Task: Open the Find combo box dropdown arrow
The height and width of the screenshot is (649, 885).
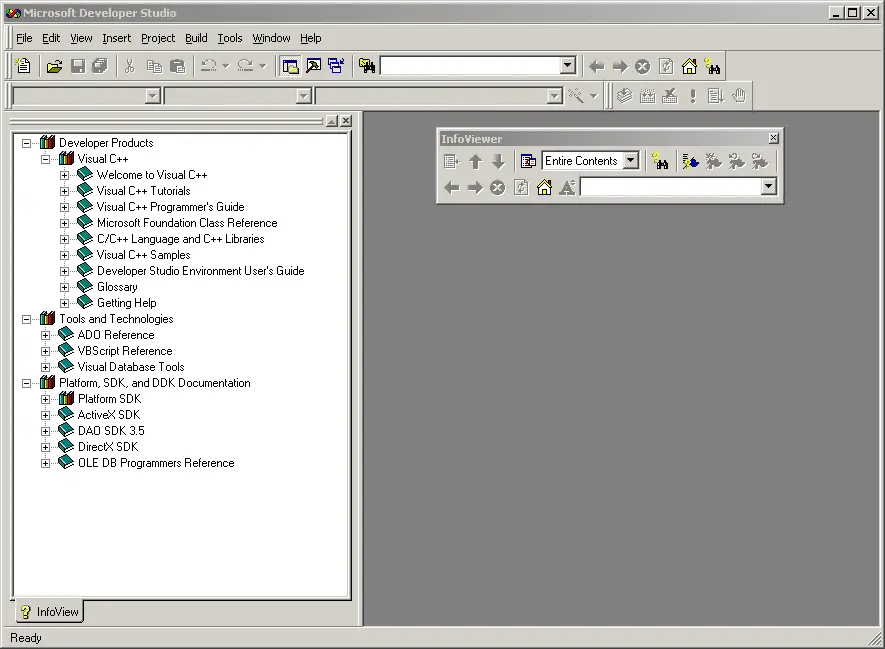Action: pyautogui.click(x=568, y=65)
